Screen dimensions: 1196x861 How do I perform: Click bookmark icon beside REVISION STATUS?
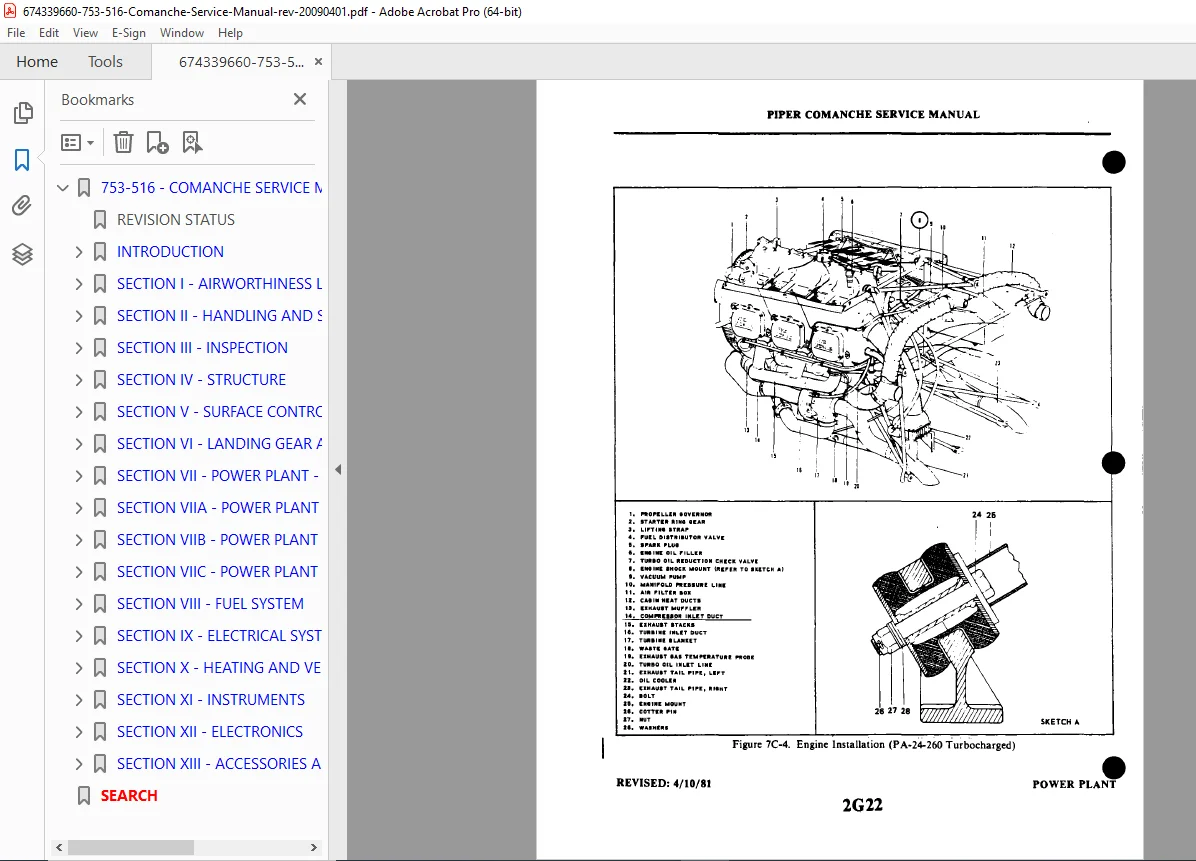100,220
